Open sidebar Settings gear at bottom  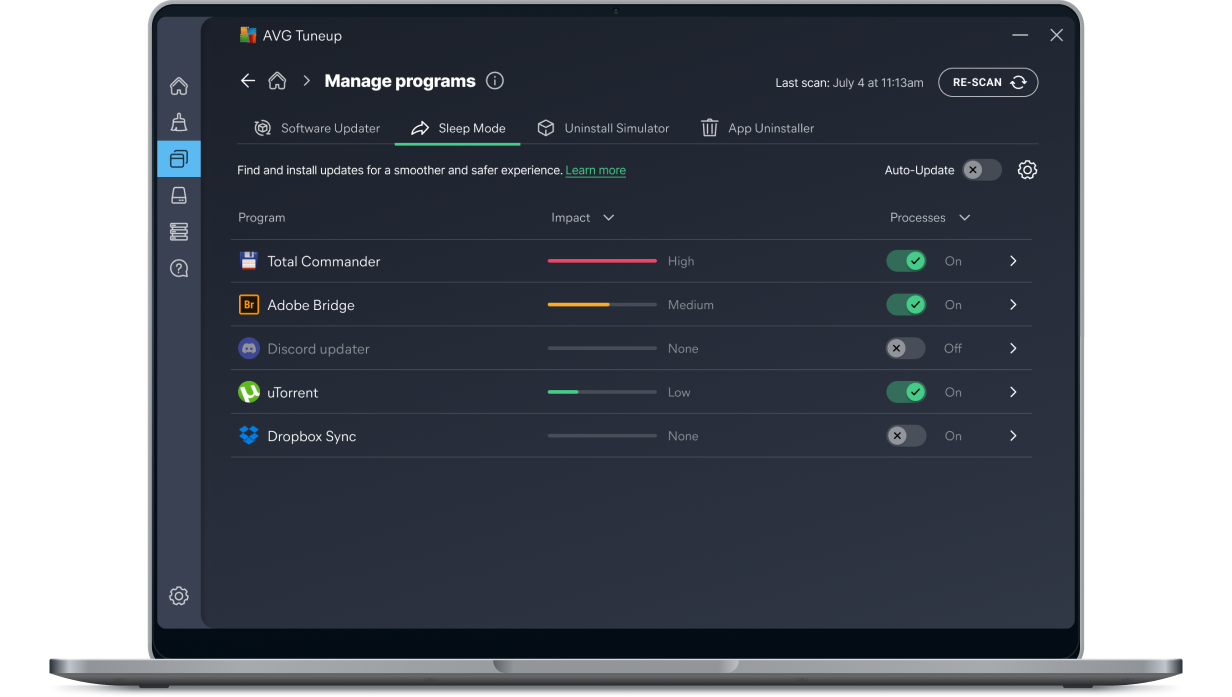point(179,595)
